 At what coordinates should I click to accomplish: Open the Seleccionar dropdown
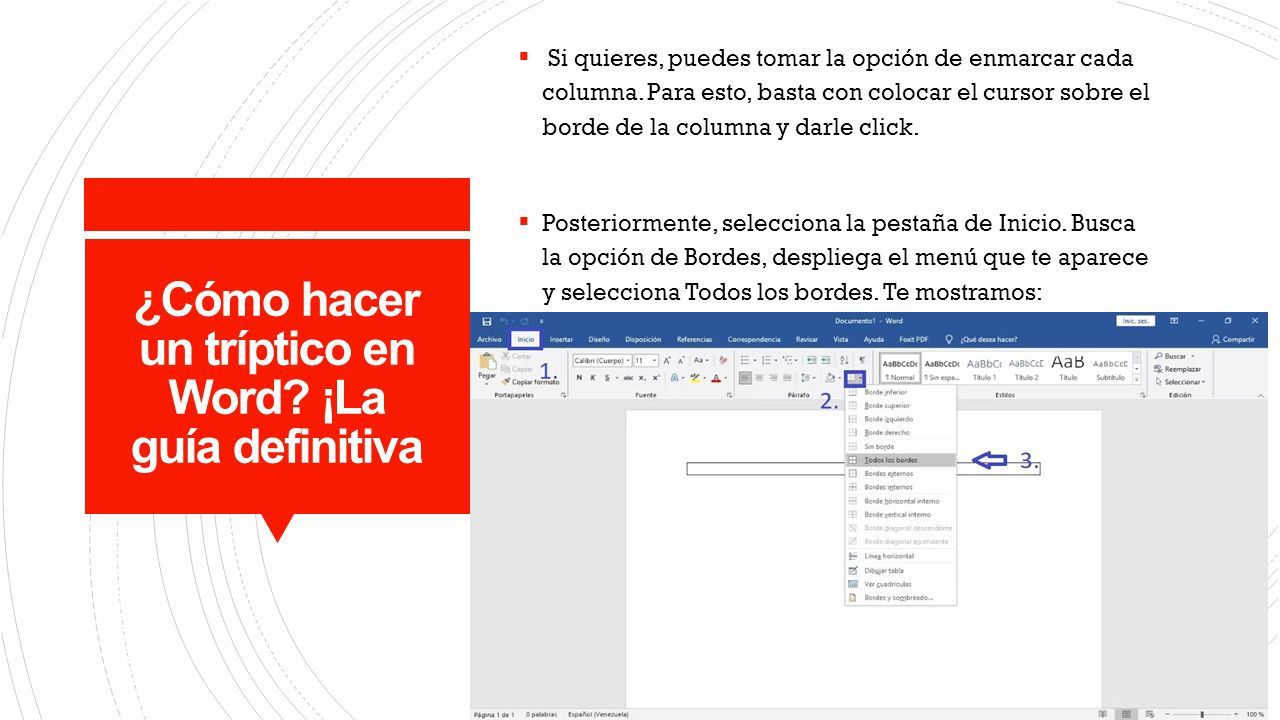[x=1181, y=382]
